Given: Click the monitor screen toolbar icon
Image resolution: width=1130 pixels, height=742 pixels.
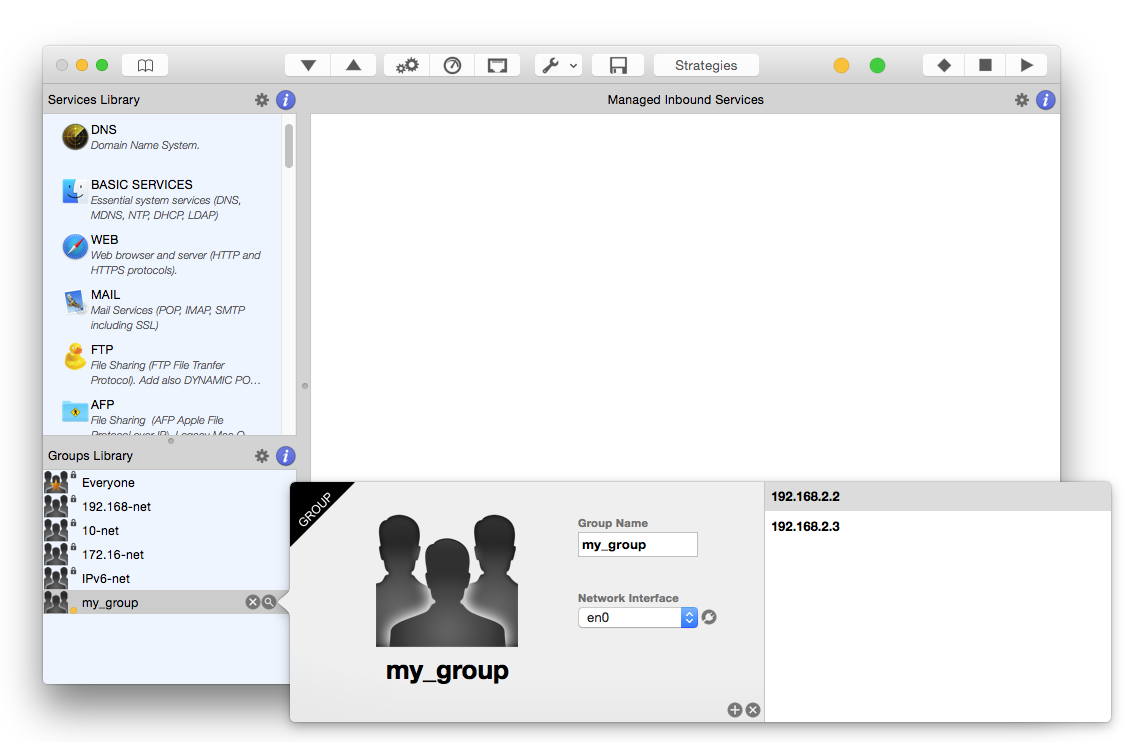Looking at the screenshot, I should [497, 65].
